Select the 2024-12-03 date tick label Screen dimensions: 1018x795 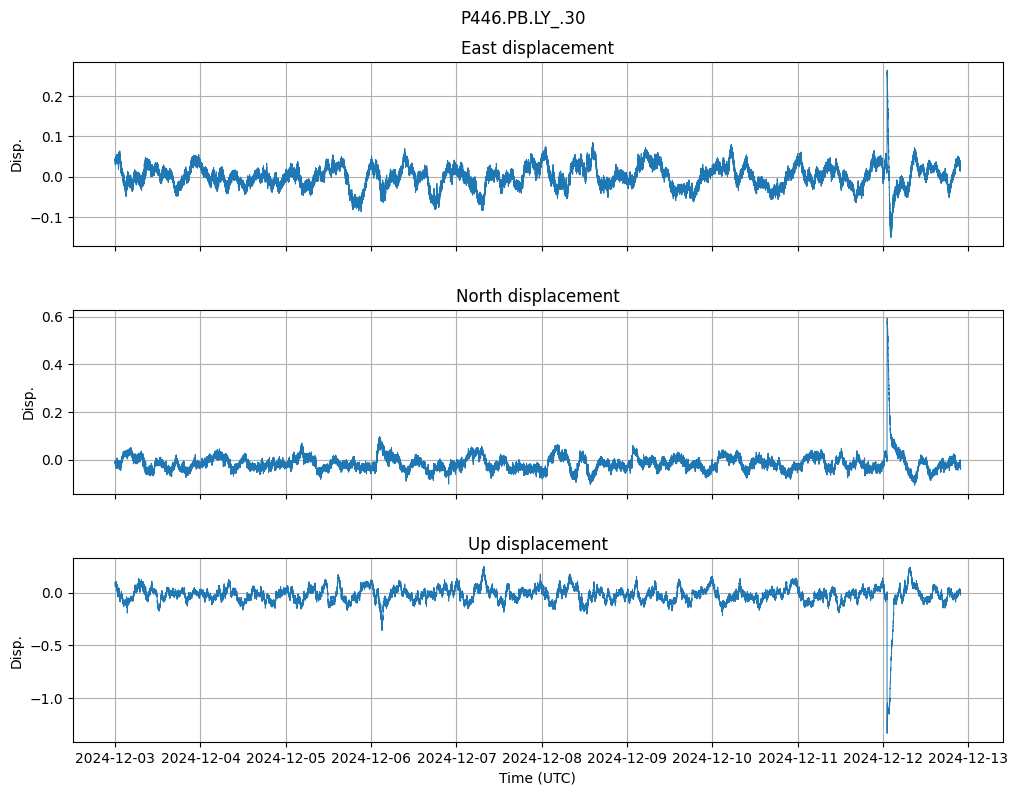tap(115, 759)
